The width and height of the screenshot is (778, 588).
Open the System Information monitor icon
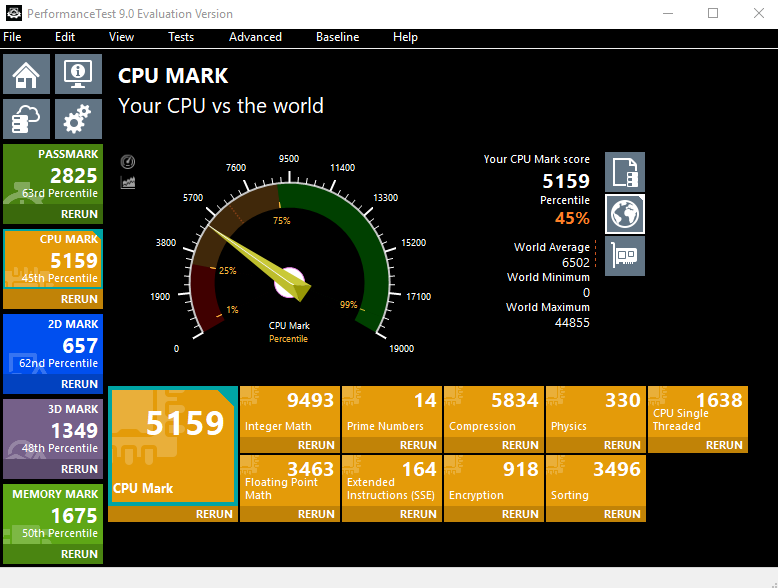click(x=78, y=74)
